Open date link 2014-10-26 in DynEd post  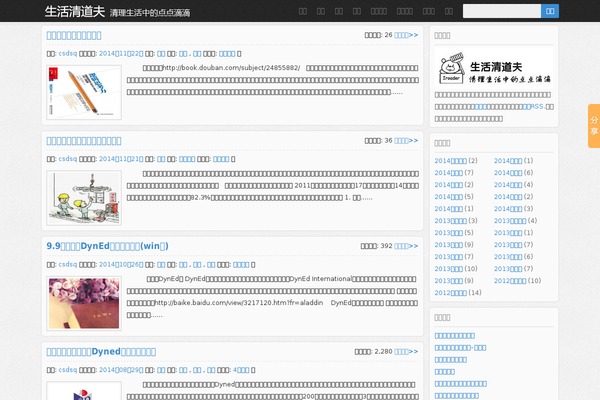pos(121,264)
